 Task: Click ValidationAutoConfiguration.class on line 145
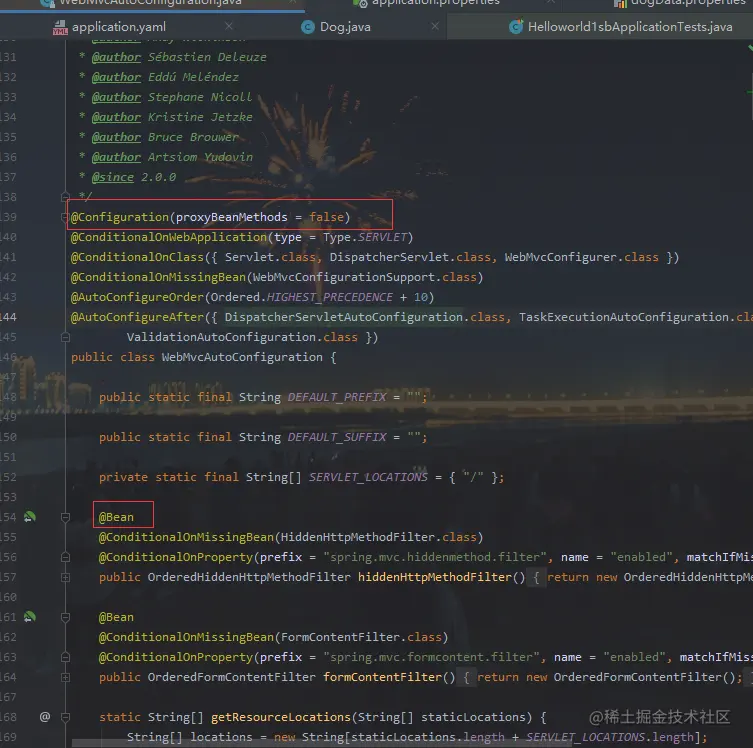pos(242,338)
